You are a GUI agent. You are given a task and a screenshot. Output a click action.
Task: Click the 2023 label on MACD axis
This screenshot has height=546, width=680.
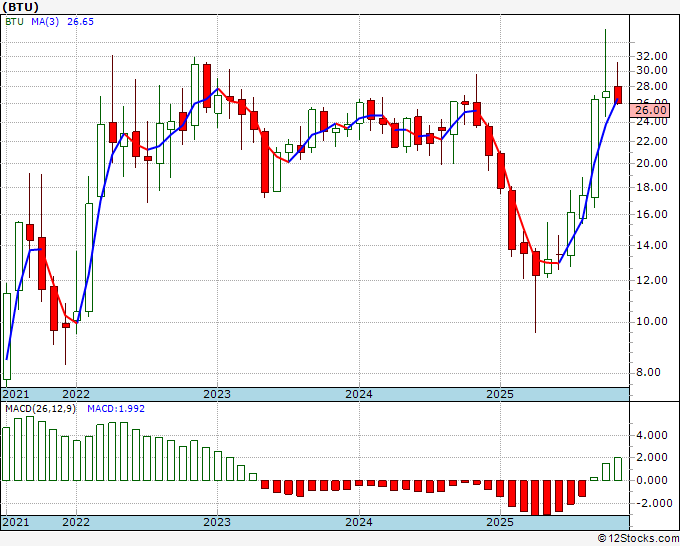[217, 522]
